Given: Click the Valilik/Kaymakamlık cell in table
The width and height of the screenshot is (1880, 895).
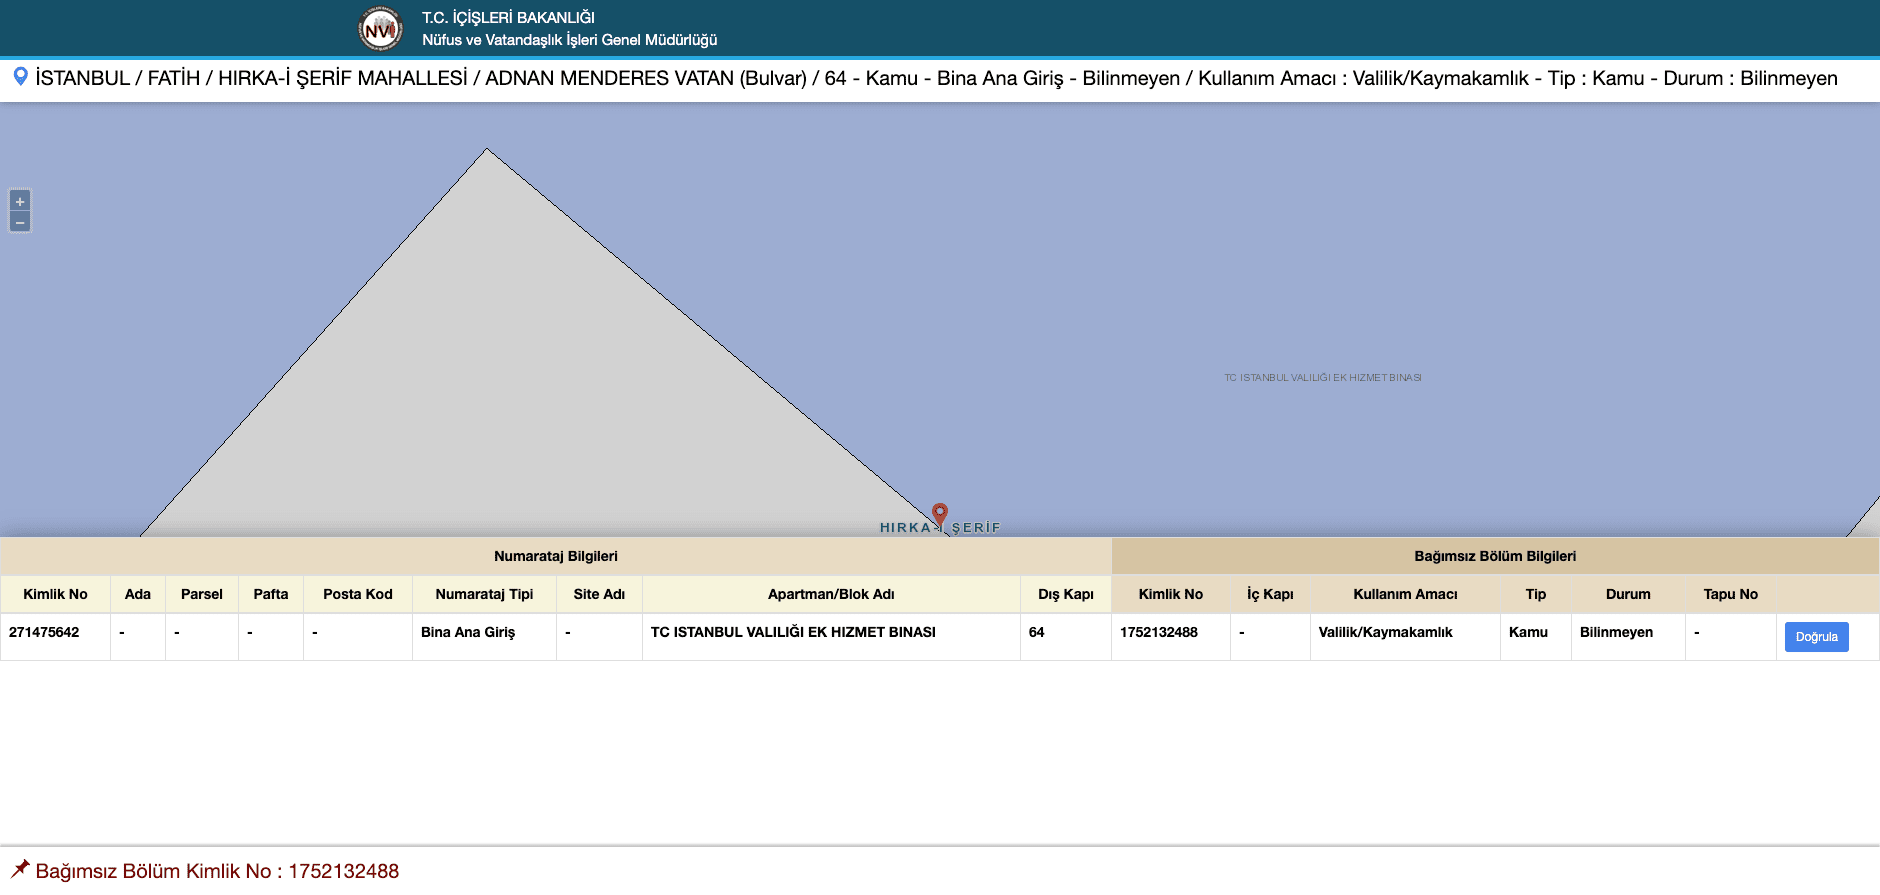Looking at the screenshot, I should pyautogui.click(x=1385, y=632).
